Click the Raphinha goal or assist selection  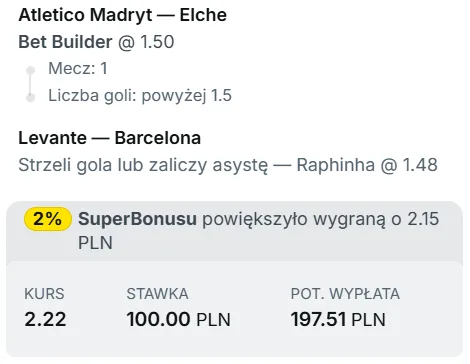click(x=228, y=165)
